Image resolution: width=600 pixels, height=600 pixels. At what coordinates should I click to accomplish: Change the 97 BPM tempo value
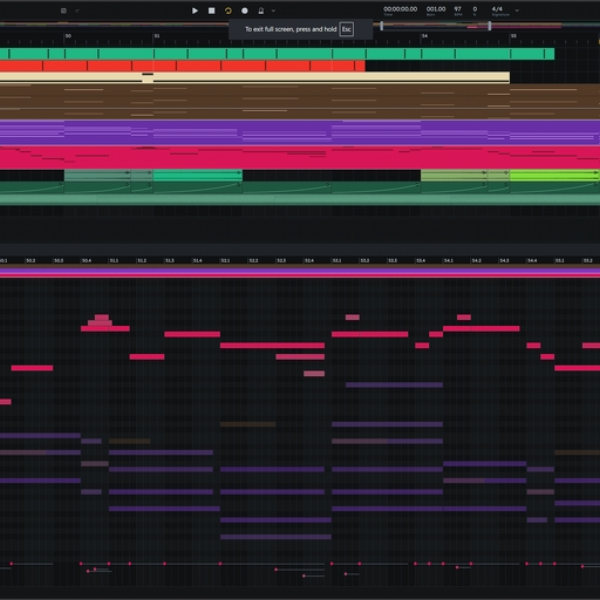[458, 9]
